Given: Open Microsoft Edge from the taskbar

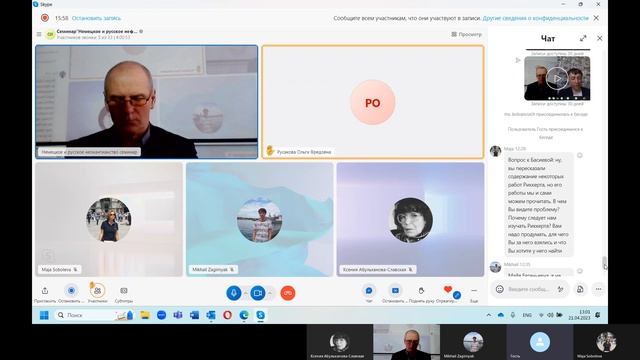Looking at the screenshot, I should (x=244, y=315).
